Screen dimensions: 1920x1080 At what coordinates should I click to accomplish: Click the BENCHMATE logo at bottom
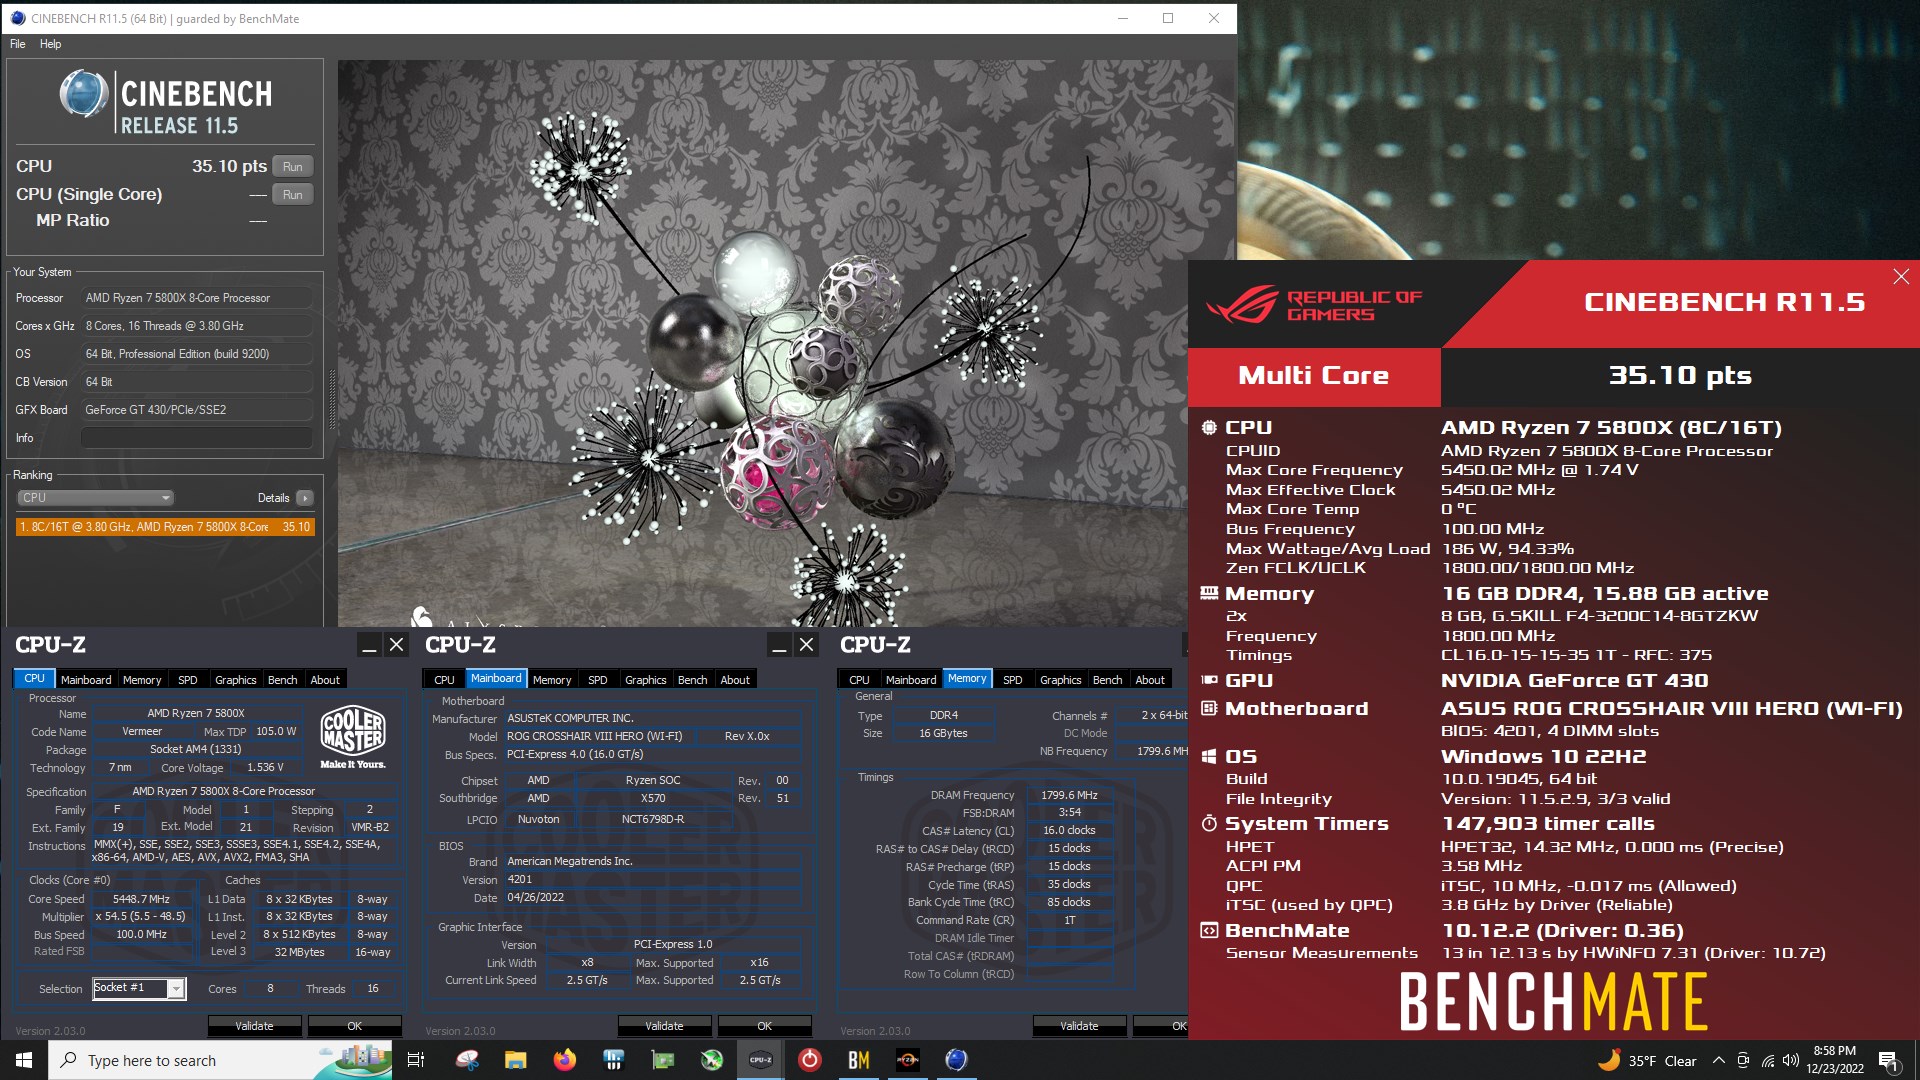coord(1553,1003)
